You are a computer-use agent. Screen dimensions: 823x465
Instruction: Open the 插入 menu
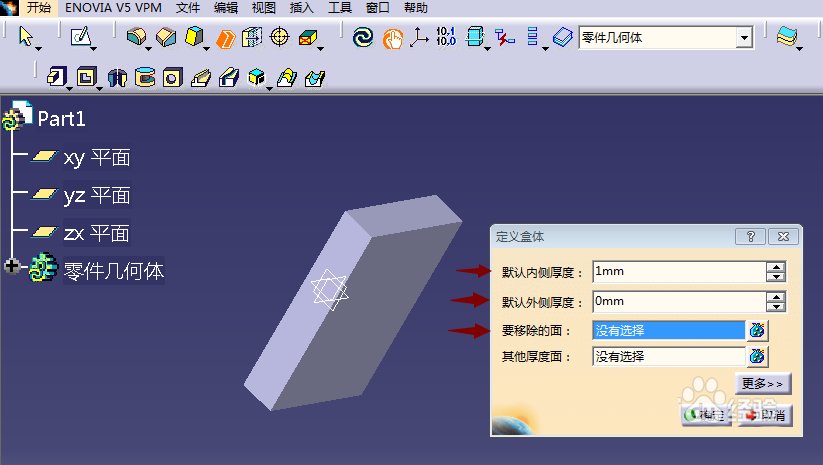pyautogui.click(x=301, y=8)
